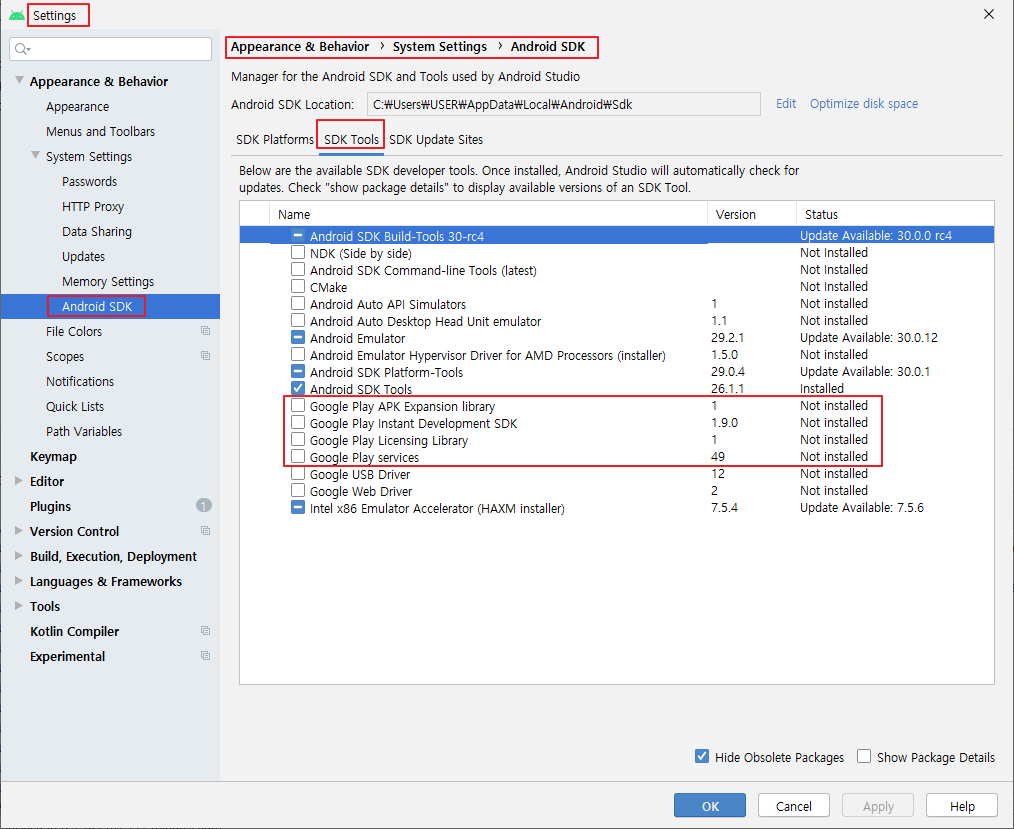Close the Settings dialog

pyautogui.click(x=989, y=14)
